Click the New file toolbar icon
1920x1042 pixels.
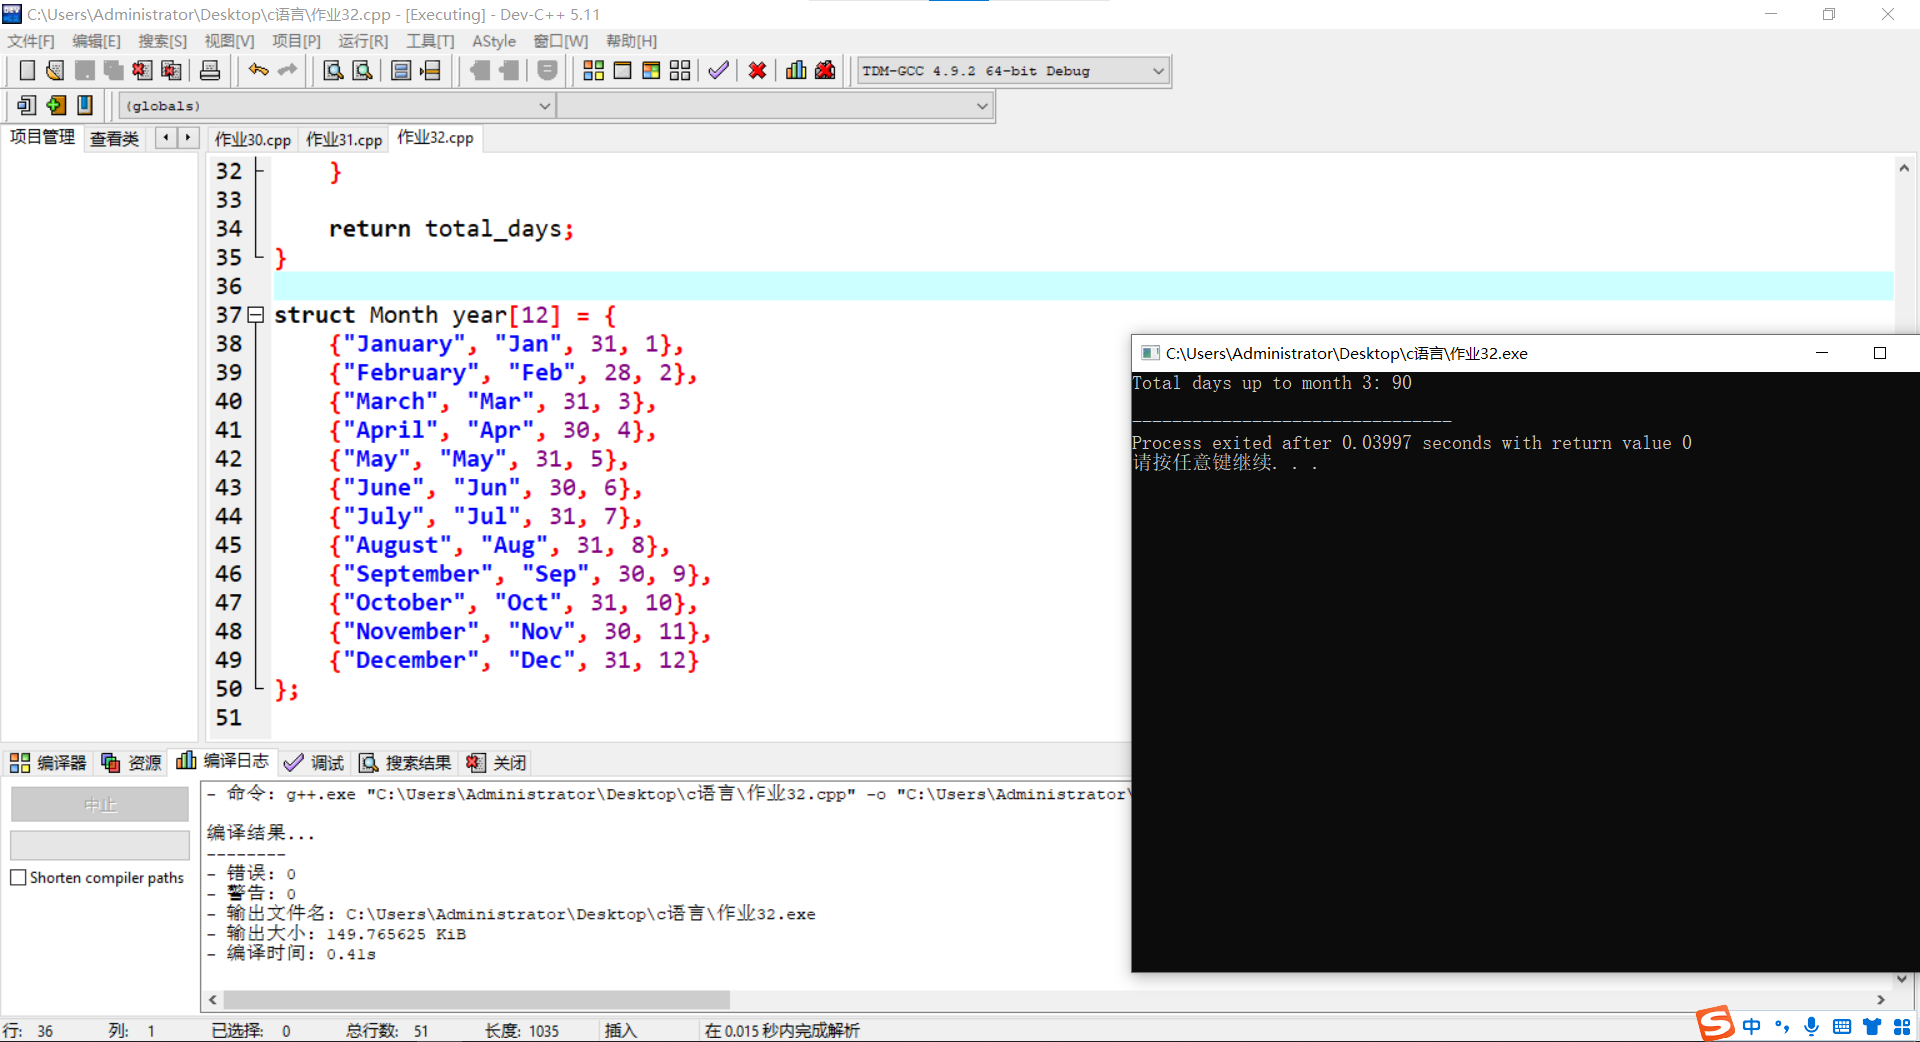pyautogui.click(x=27, y=70)
